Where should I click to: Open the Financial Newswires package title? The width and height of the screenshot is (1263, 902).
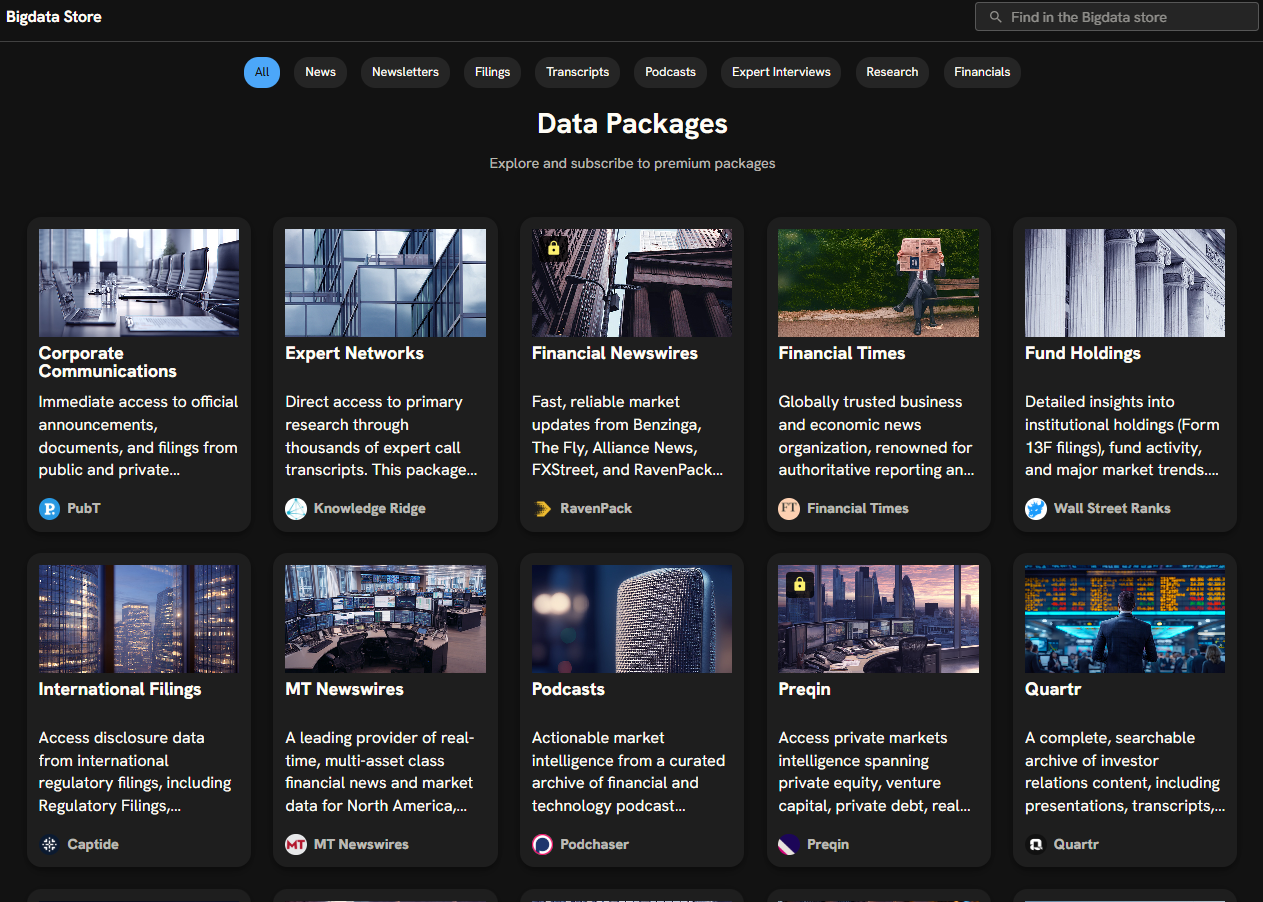[x=615, y=353]
